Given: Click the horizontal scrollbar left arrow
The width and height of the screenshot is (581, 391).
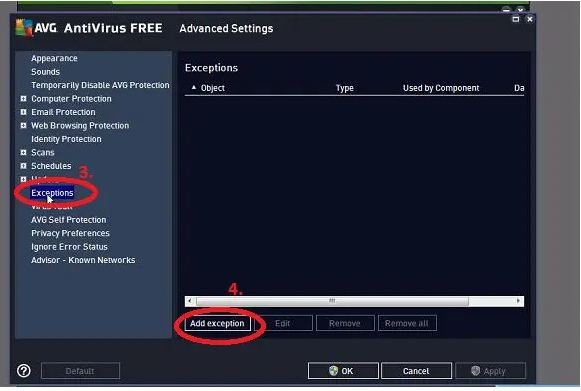Looking at the screenshot, I should point(190,301).
